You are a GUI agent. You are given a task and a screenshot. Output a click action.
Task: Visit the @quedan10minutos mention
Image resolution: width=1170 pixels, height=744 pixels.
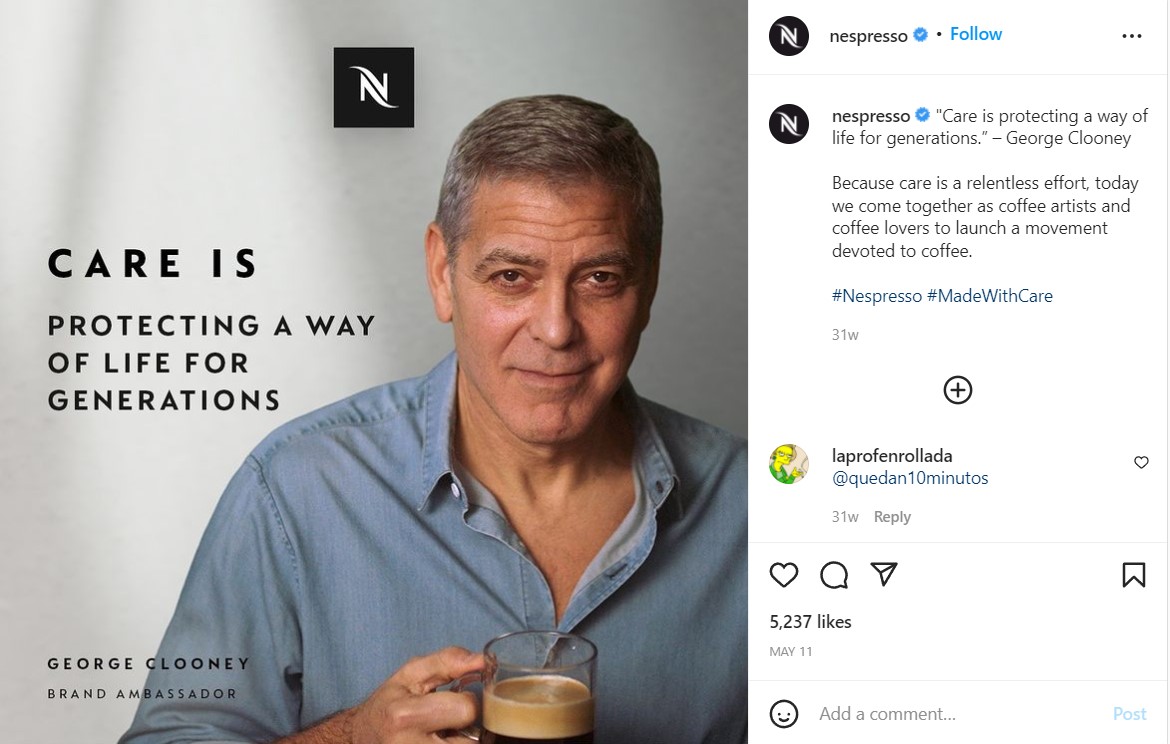(x=910, y=478)
